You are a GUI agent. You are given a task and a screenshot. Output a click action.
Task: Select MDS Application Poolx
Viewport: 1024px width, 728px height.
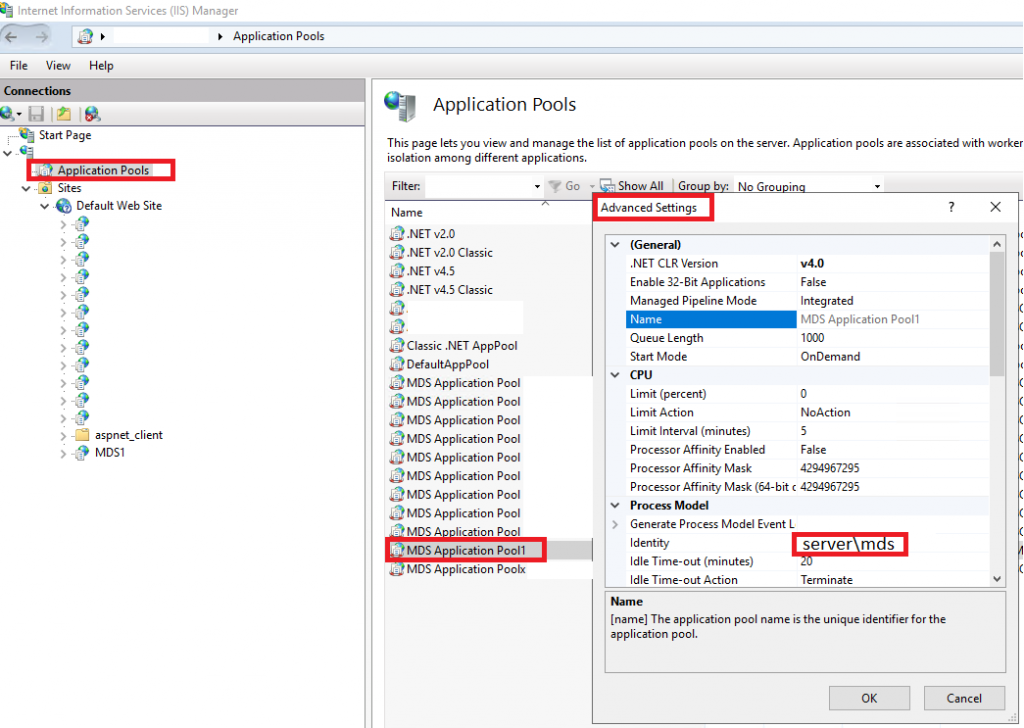466,569
